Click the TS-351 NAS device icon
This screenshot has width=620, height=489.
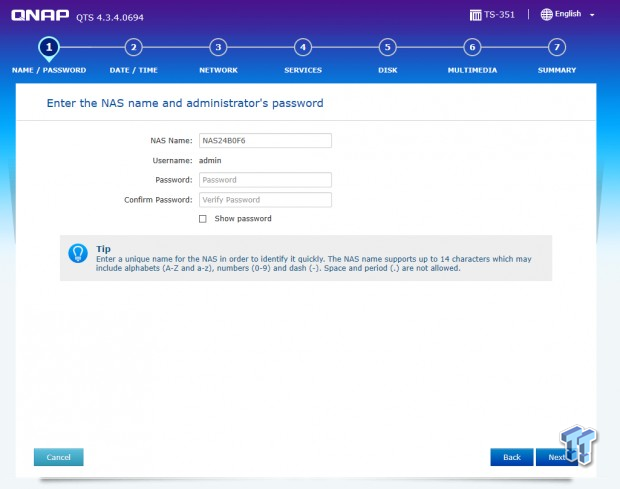[x=475, y=15]
